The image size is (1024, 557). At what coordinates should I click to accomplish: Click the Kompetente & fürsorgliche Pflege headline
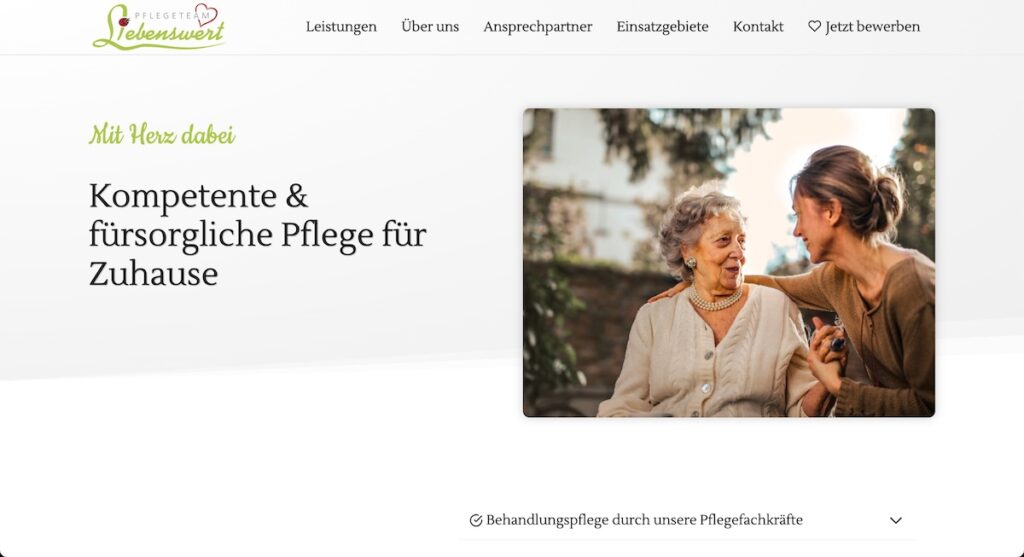[257, 234]
